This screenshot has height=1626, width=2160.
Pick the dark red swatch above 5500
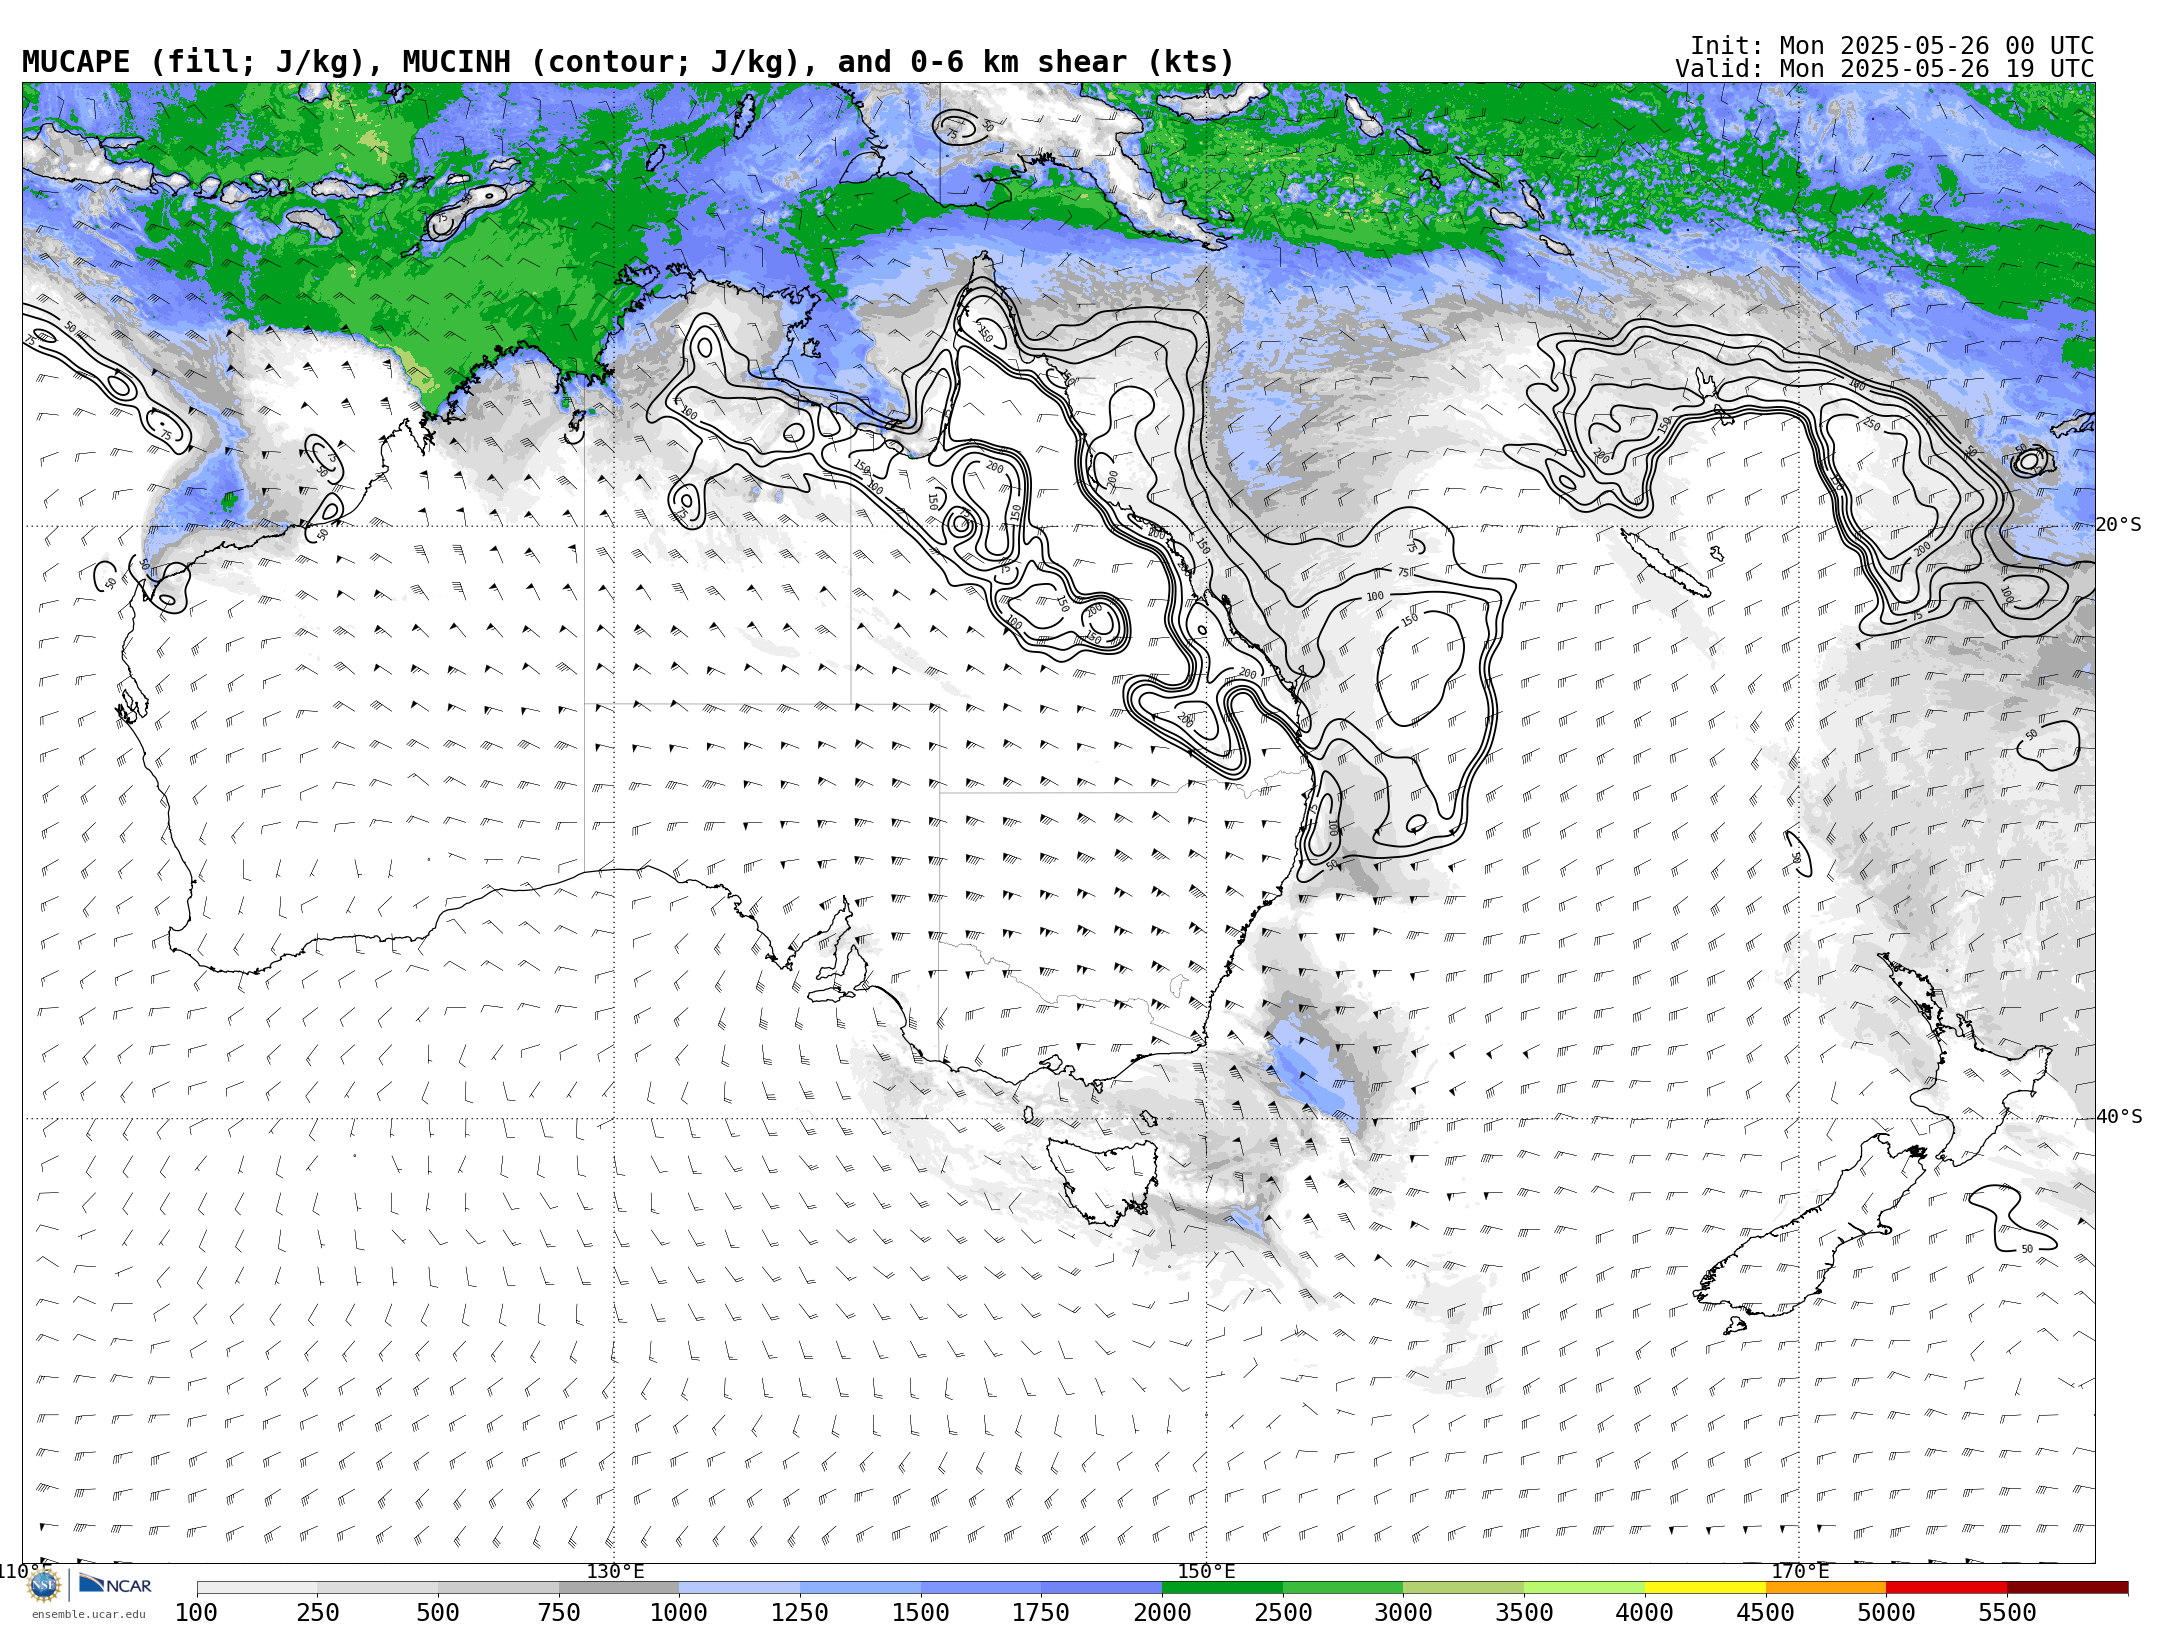coord(2067,1588)
